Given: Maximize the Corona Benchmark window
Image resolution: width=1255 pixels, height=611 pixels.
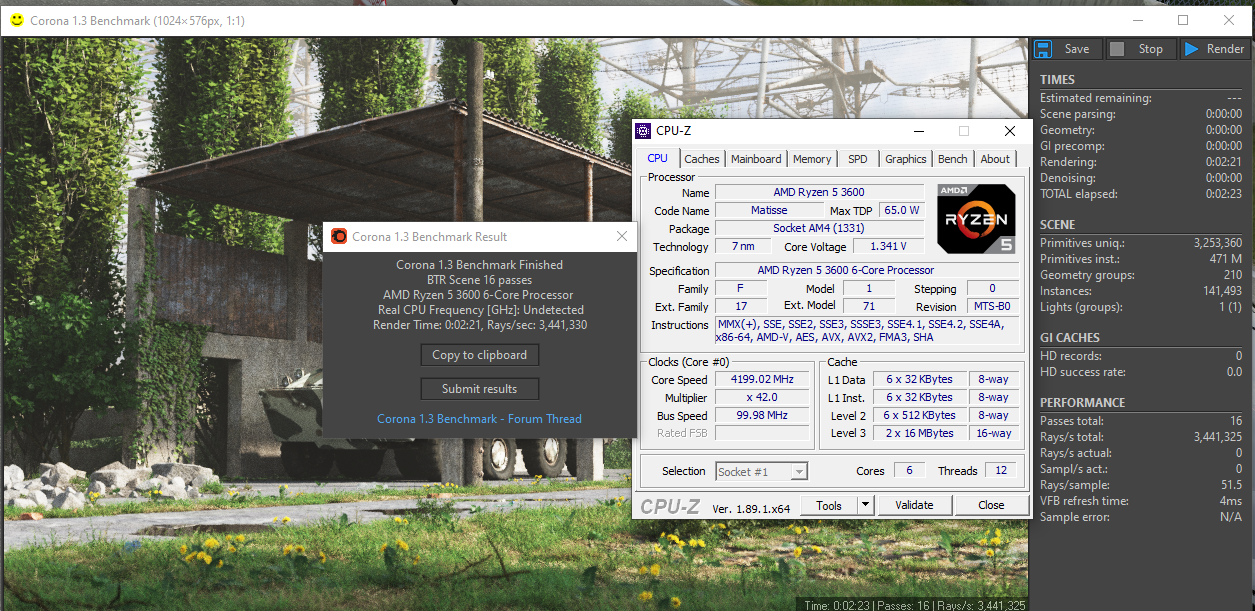Looking at the screenshot, I should coord(1183,20).
